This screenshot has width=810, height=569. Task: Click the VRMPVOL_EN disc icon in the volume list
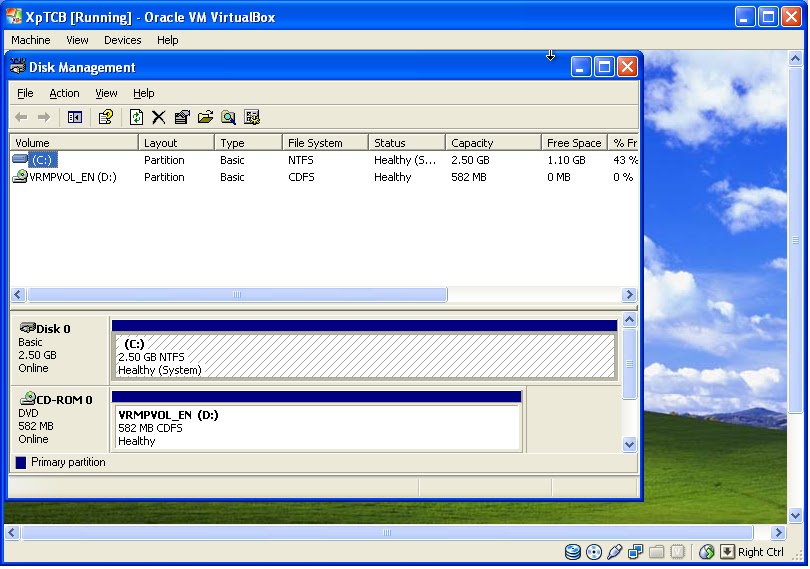pos(20,176)
